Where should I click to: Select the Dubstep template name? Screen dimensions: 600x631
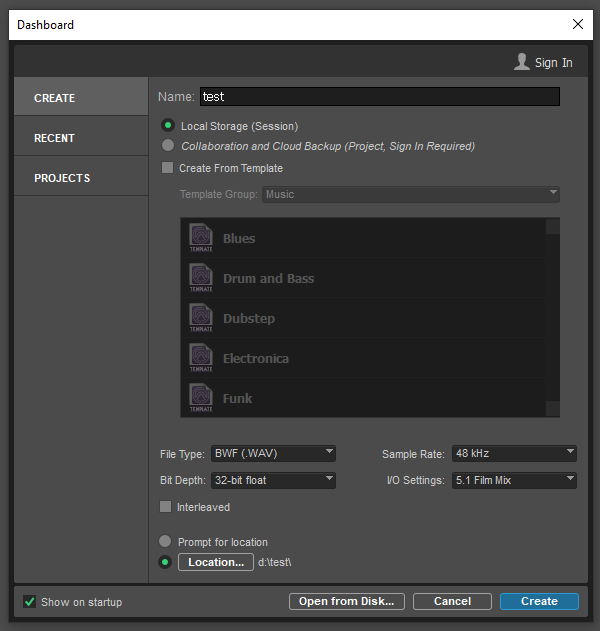pyautogui.click(x=249, y=318)
